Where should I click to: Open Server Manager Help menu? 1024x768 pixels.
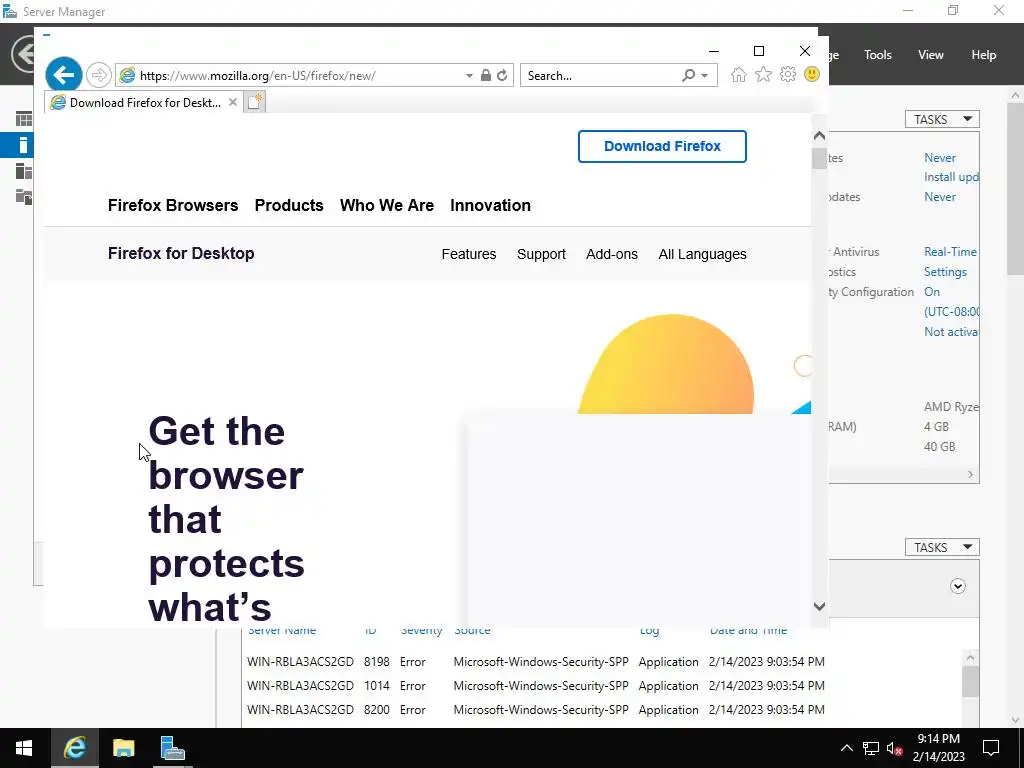coord(984,55)
